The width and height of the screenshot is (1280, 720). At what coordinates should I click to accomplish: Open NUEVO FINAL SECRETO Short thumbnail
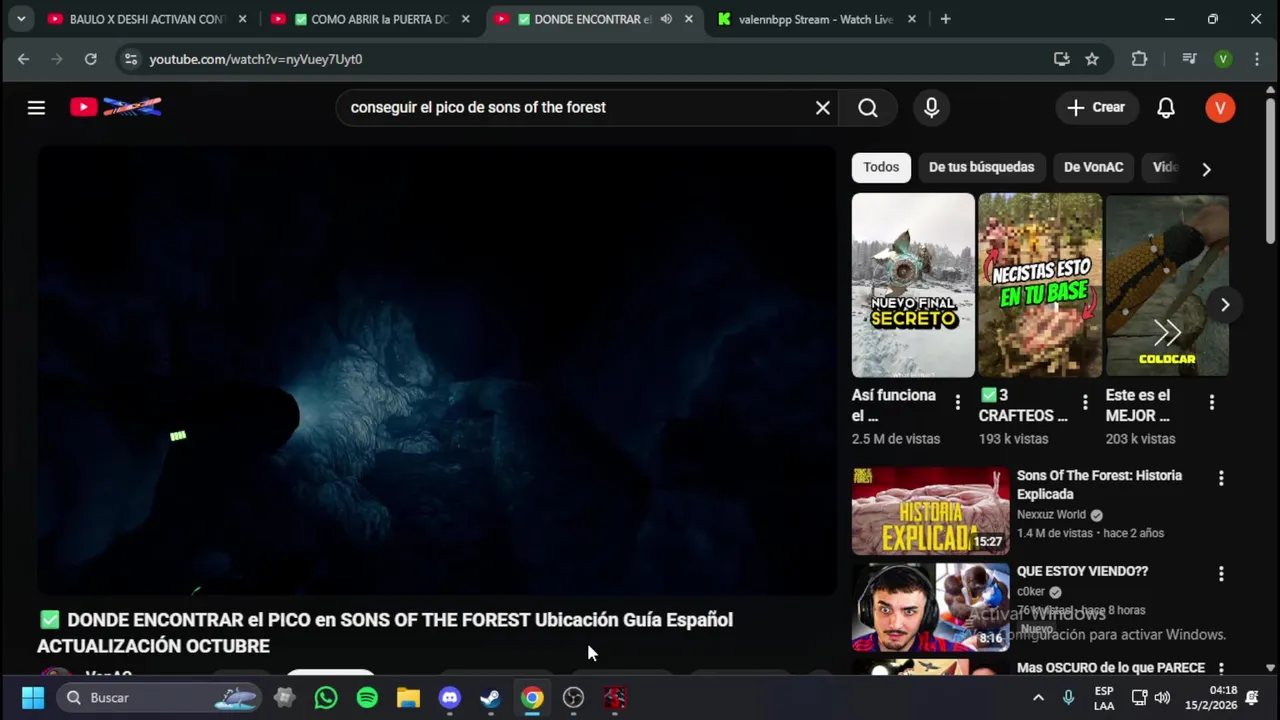(913, 285)
